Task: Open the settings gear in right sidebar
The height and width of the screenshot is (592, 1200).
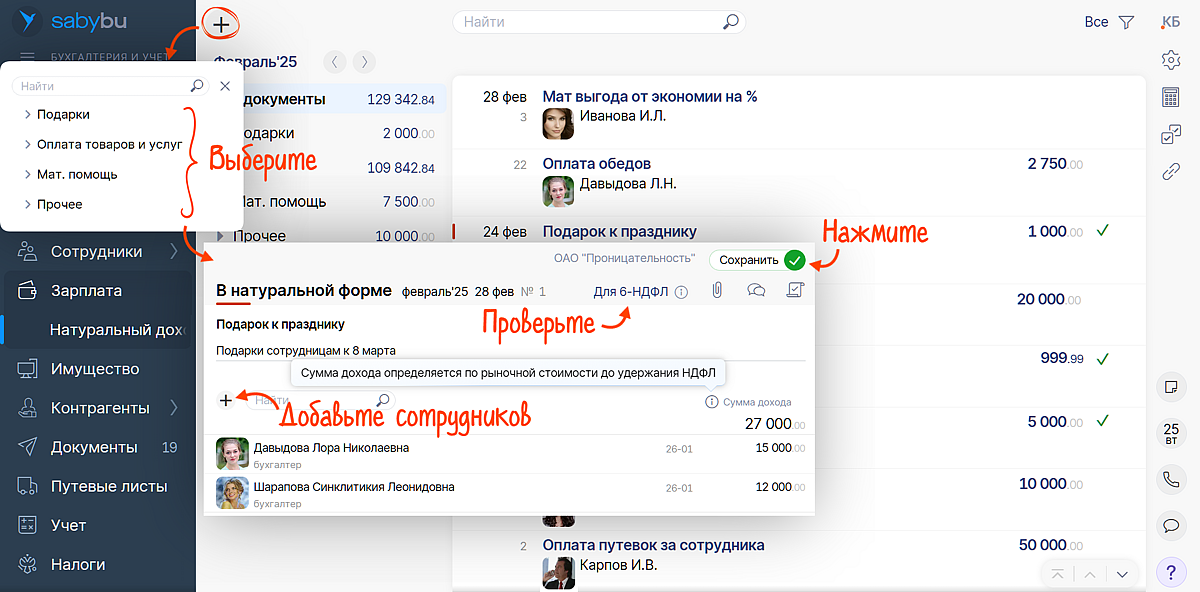Action: [1171, 60]
